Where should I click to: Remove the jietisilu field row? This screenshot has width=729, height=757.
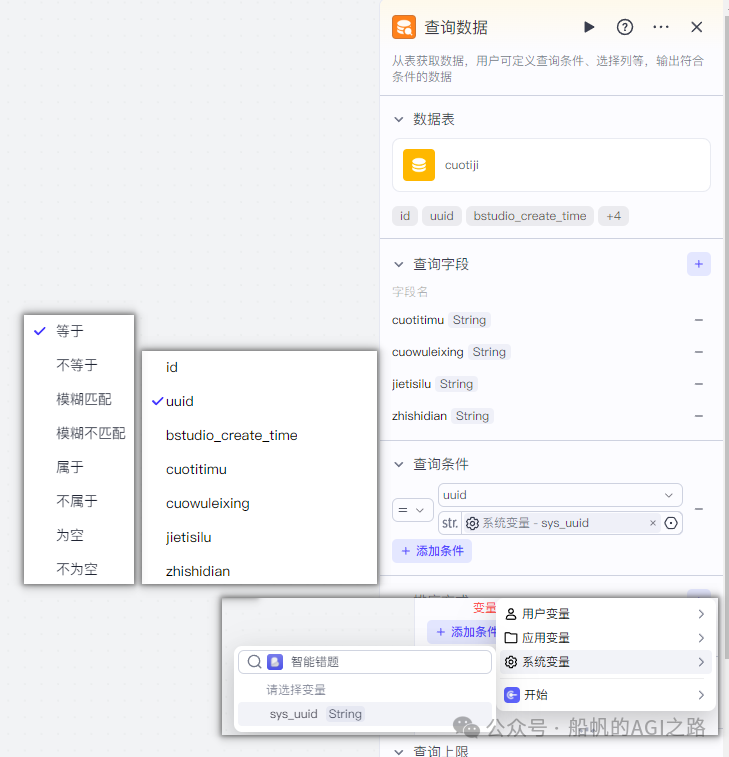point(699,384)
